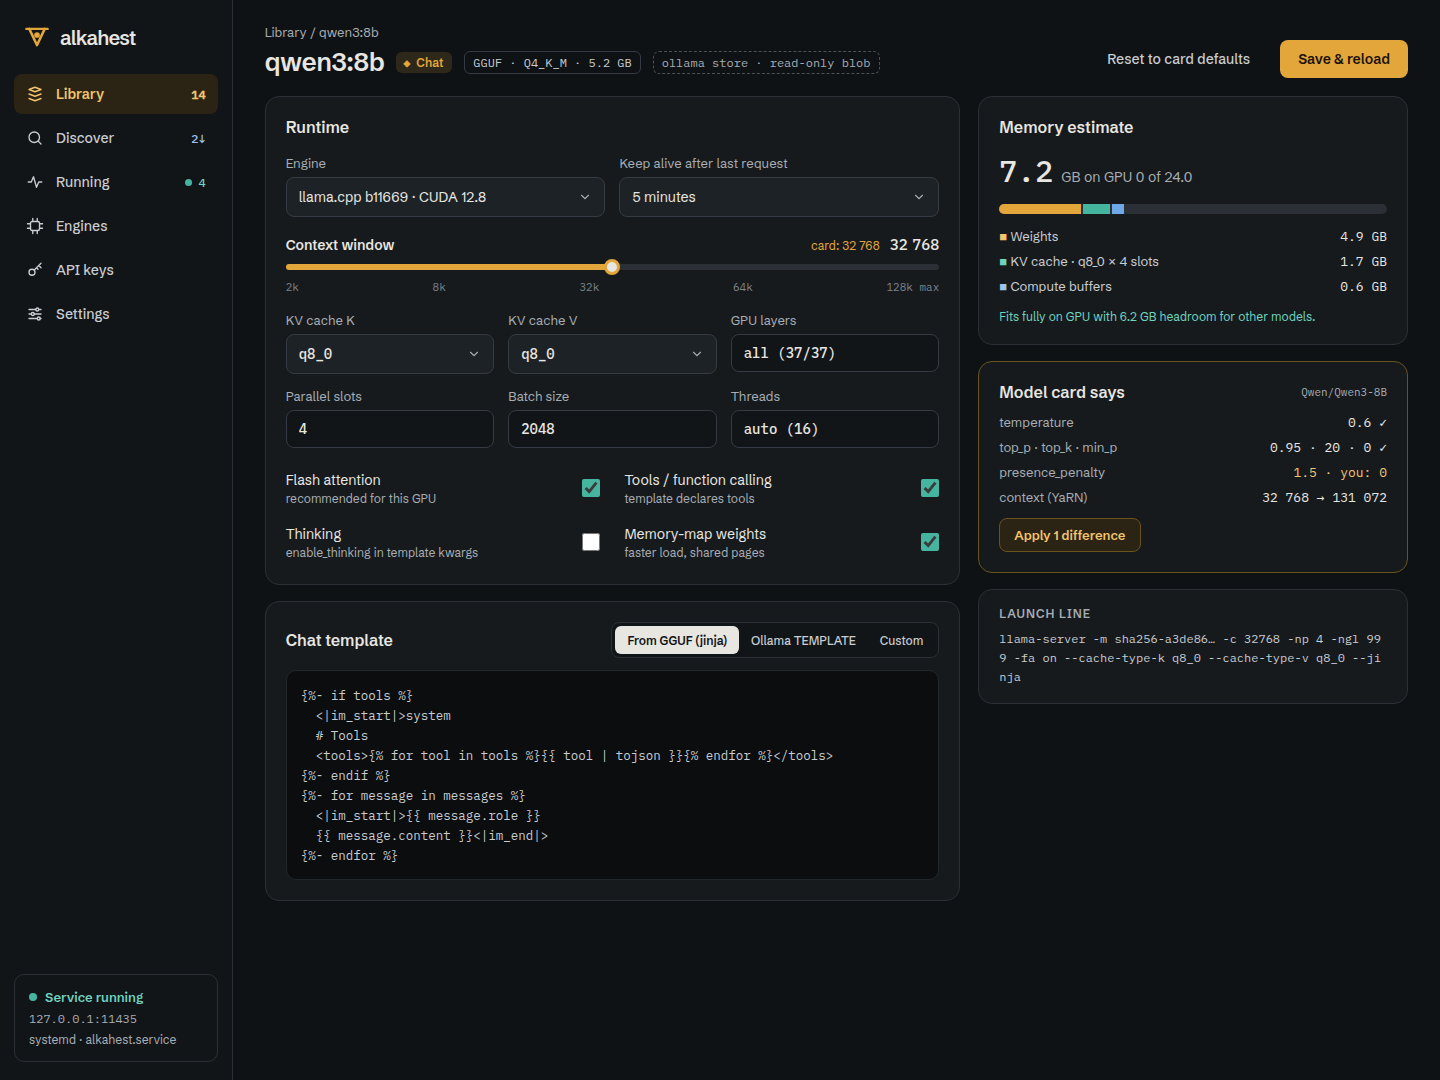1440x1080 pixels.
Task: Click the GGUF Q4_K_M 5.2 GB badge
Action: (552, 63)
